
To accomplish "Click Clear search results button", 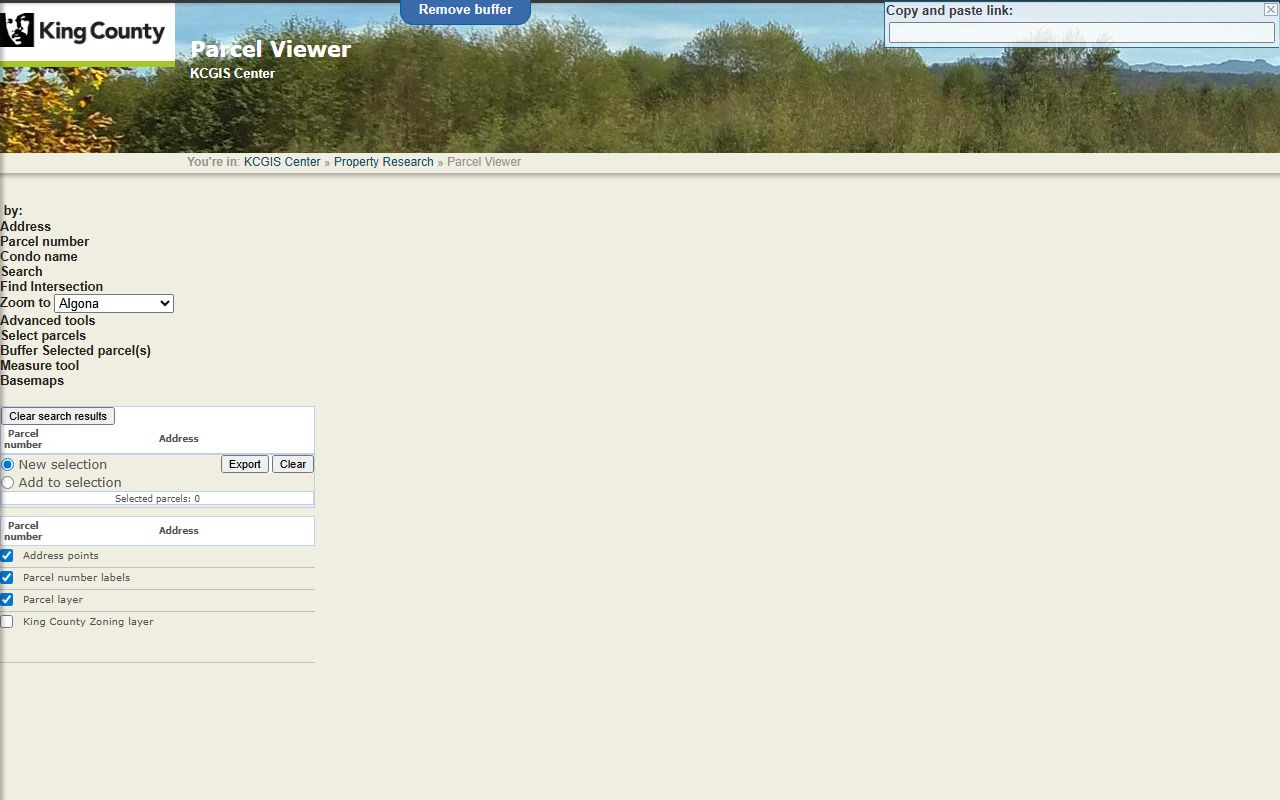I will pos(58,416).
